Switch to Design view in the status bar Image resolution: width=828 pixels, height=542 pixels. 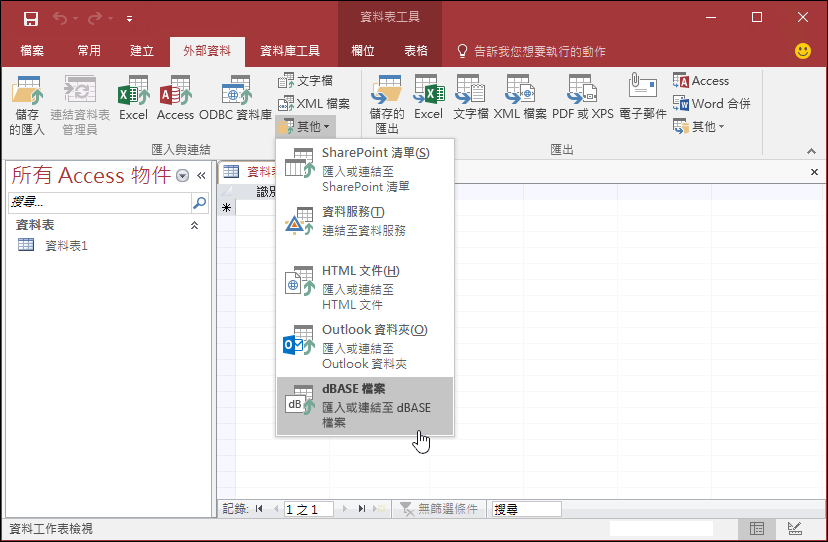pos(795,528)
